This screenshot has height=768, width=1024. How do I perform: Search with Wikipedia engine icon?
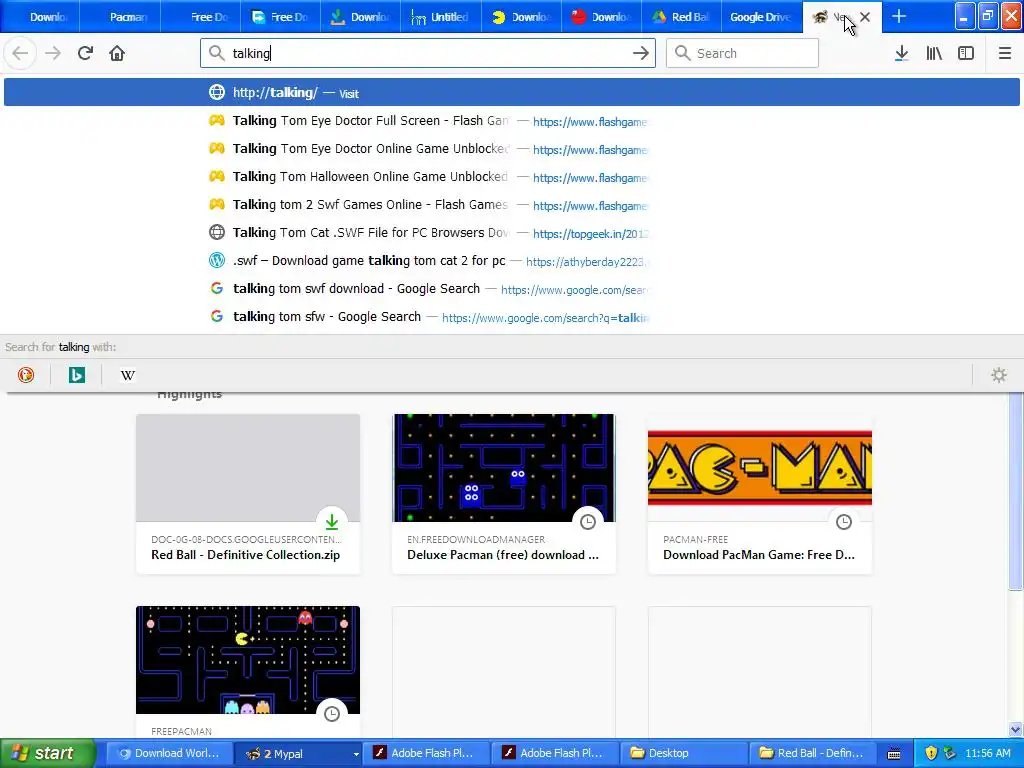click(127, 375)
